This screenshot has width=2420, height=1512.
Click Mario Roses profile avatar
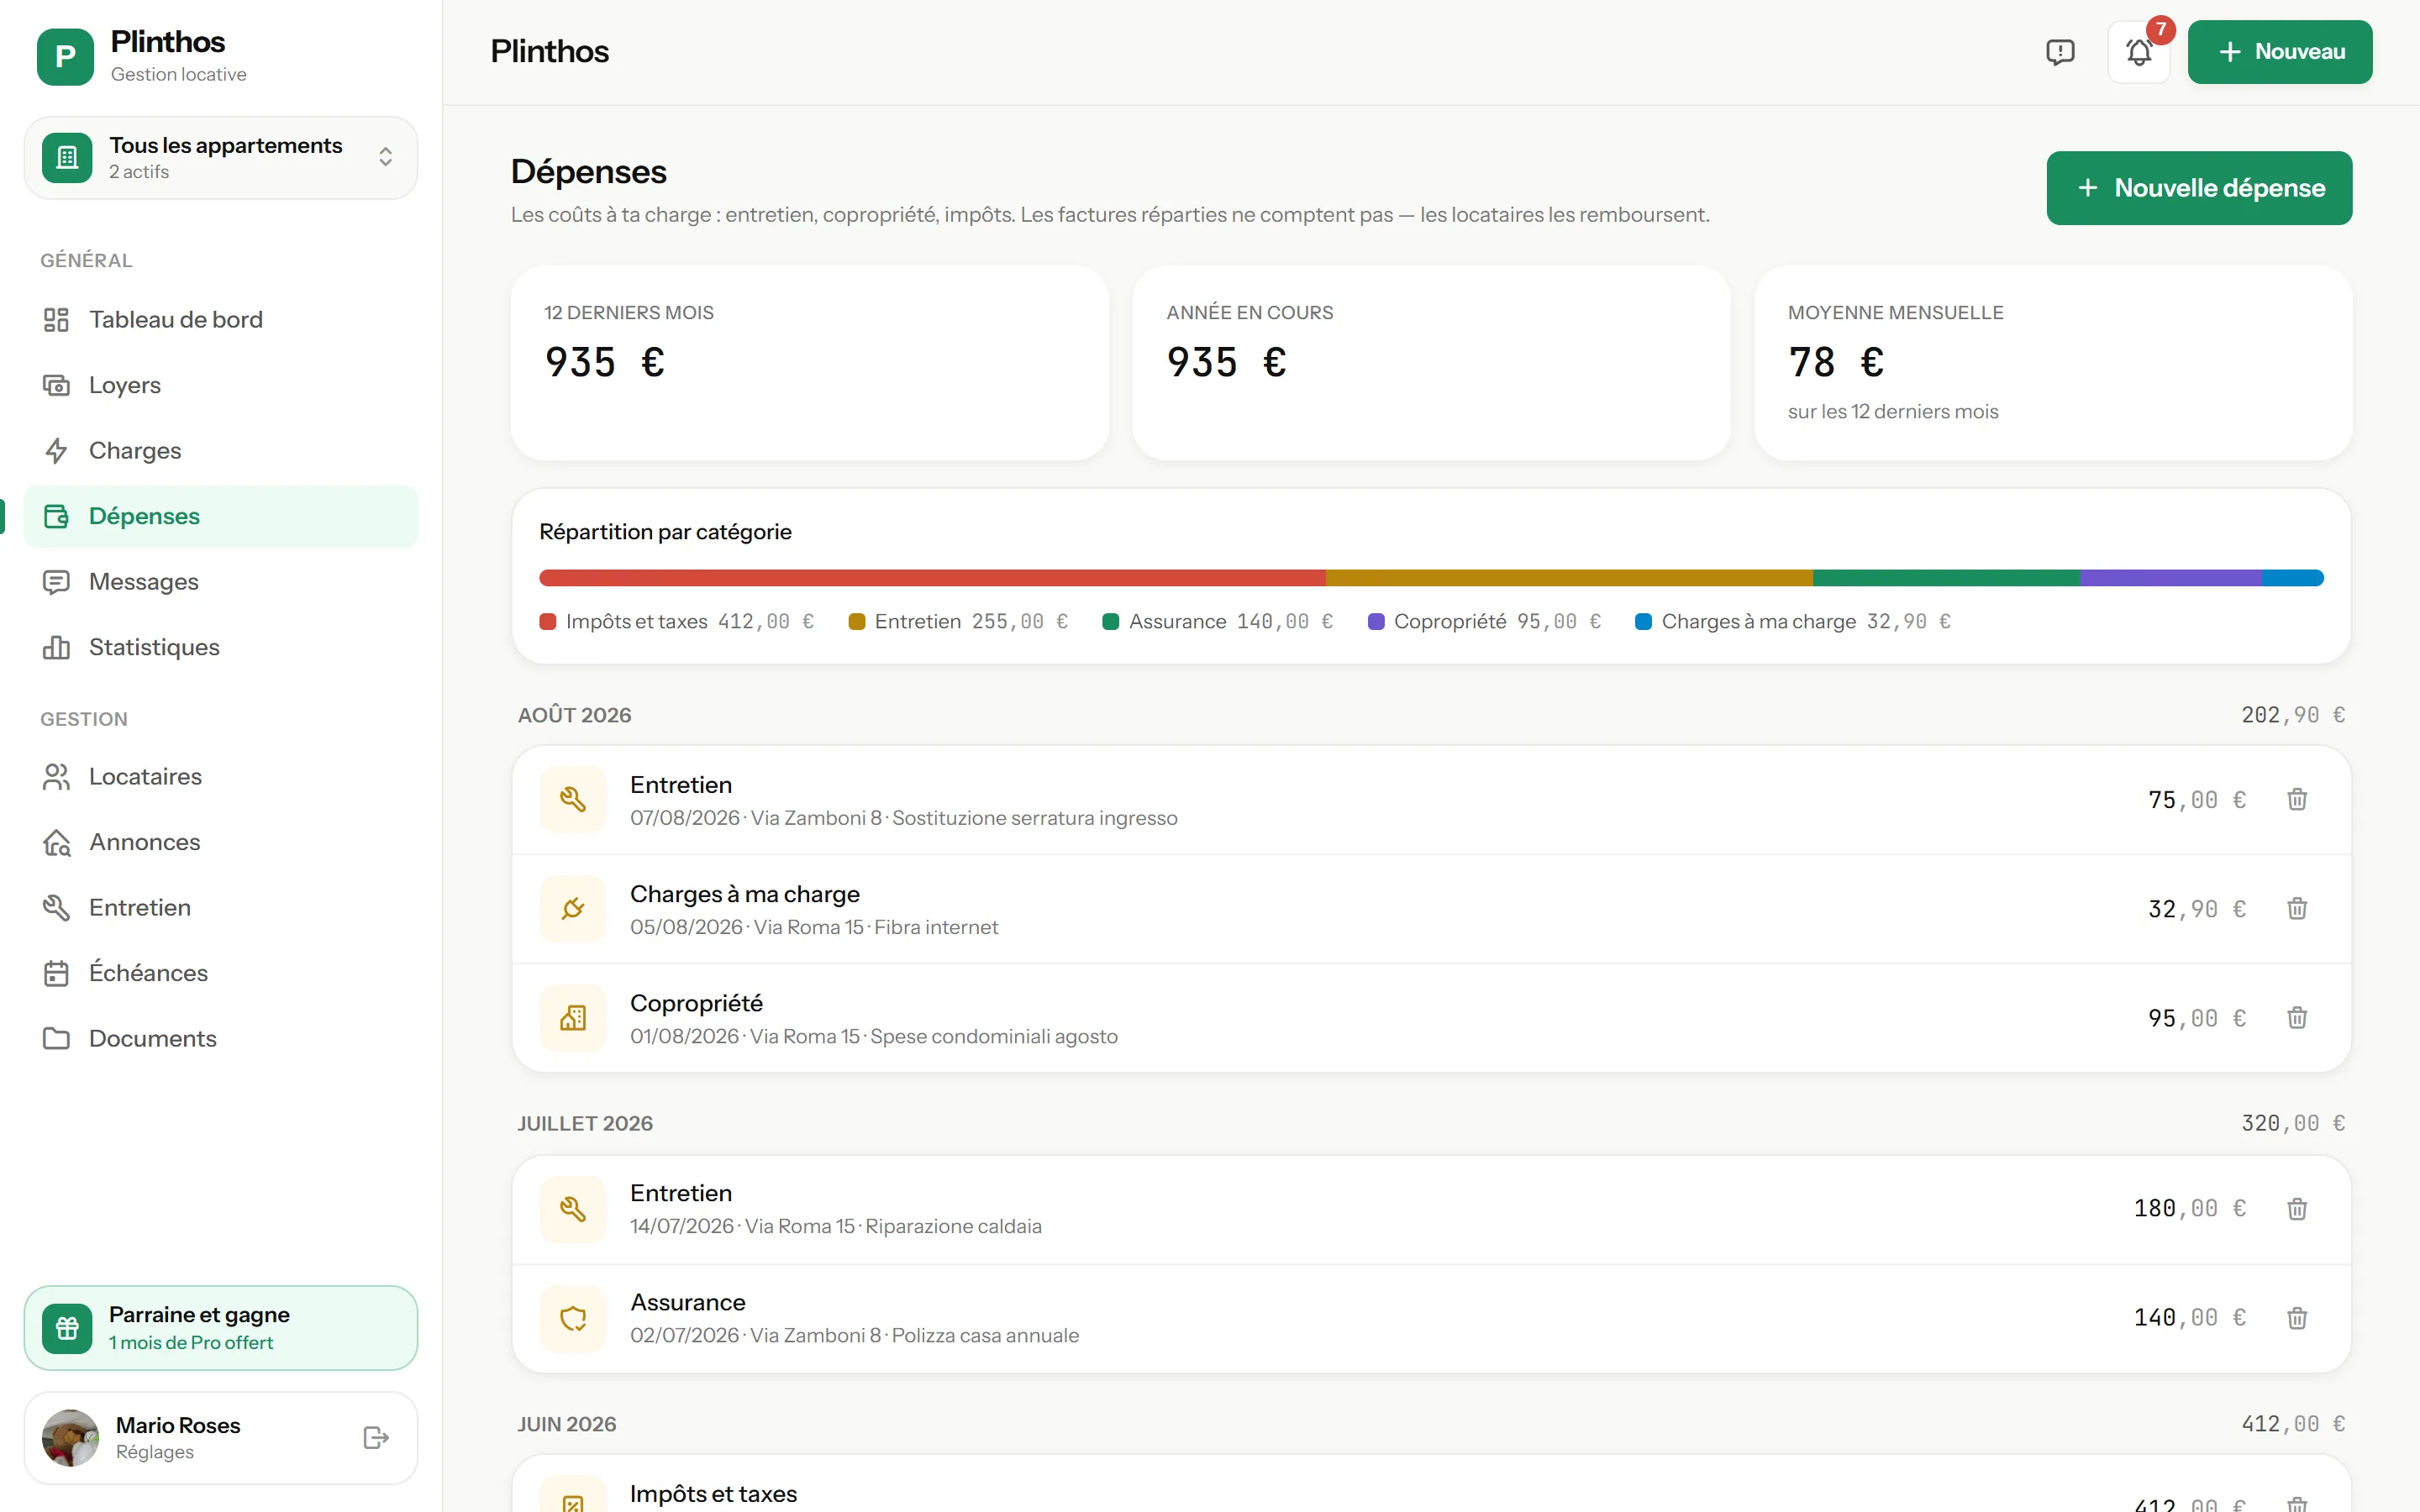click(x=70, y=1438)
